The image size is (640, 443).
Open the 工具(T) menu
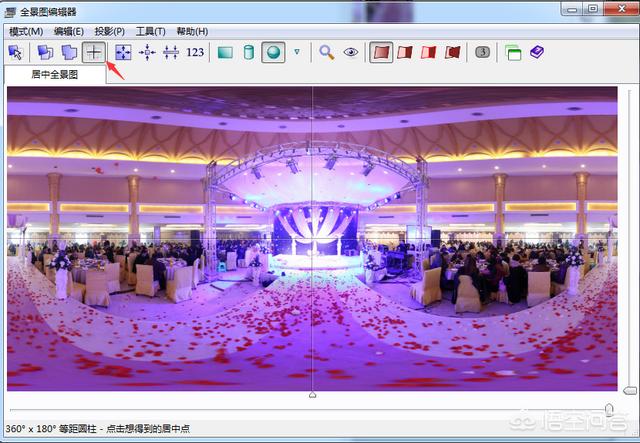coord(151,31)
